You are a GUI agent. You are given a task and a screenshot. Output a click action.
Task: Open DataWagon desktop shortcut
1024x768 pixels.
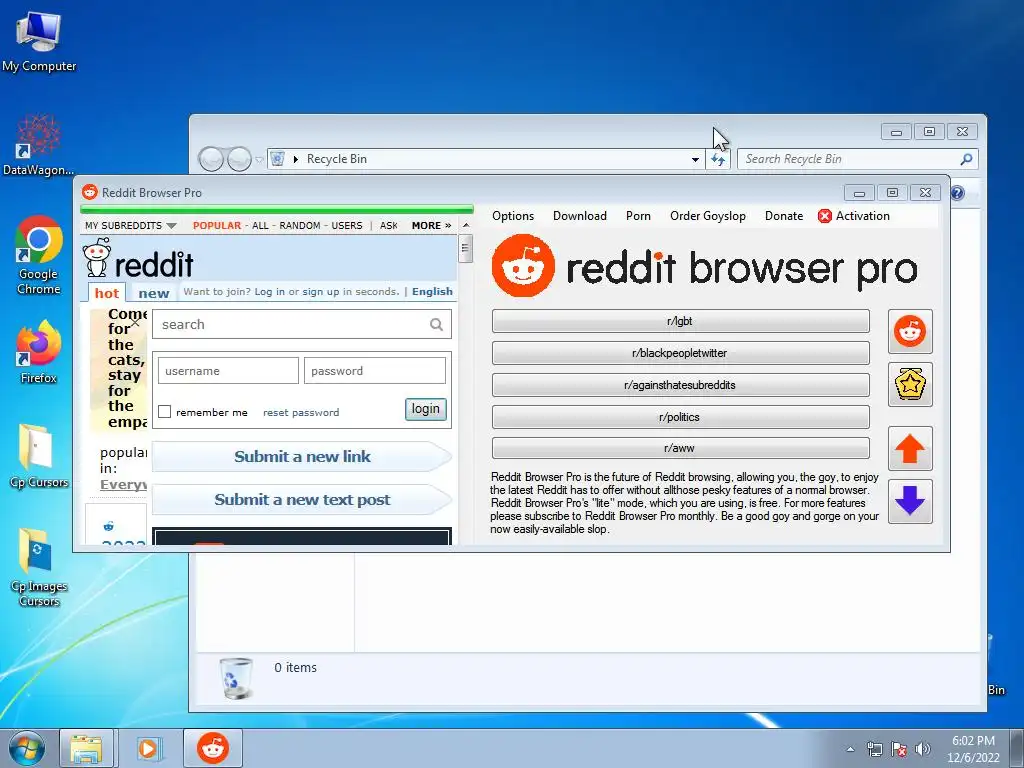[x=39, y=145]
